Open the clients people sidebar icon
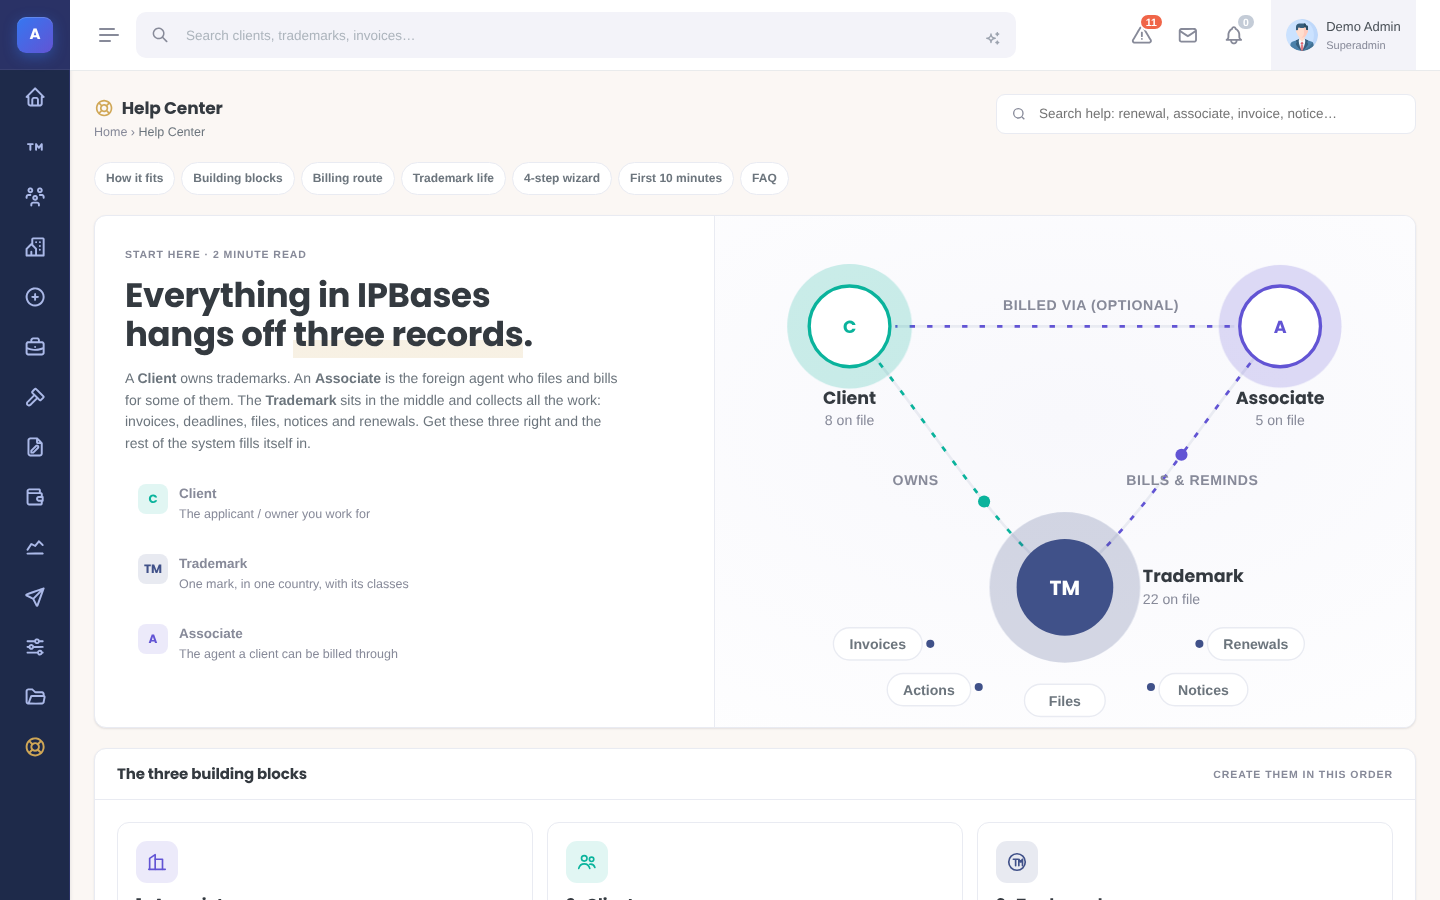 pyautogui.click(x=35, y=197)
